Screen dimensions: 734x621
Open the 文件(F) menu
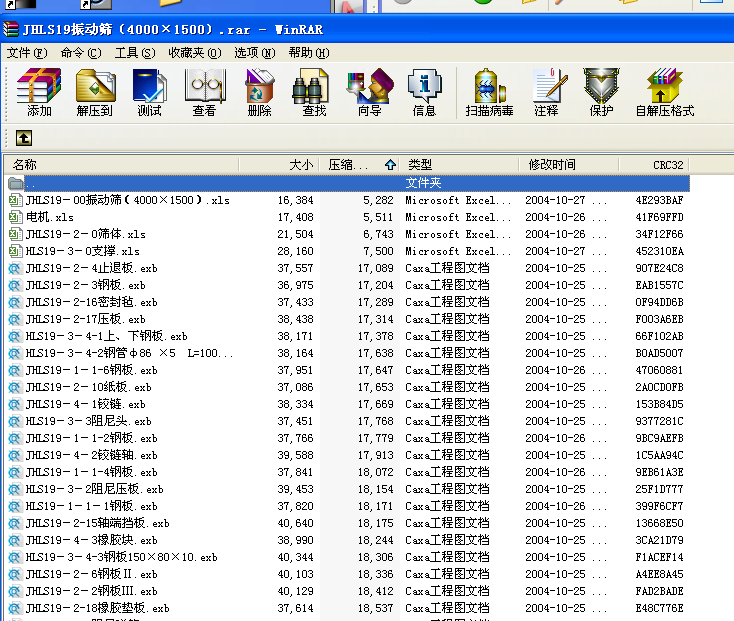[x=27, y=53]
